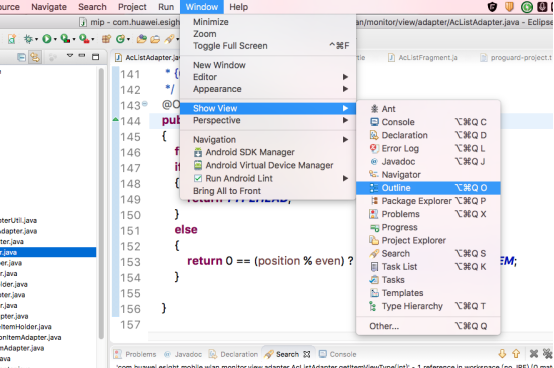Viewport: 554px width, 368px height.
Task: Open dropdown arrow next to Run button
Action: pyautogui.click(x=55, y=40)
